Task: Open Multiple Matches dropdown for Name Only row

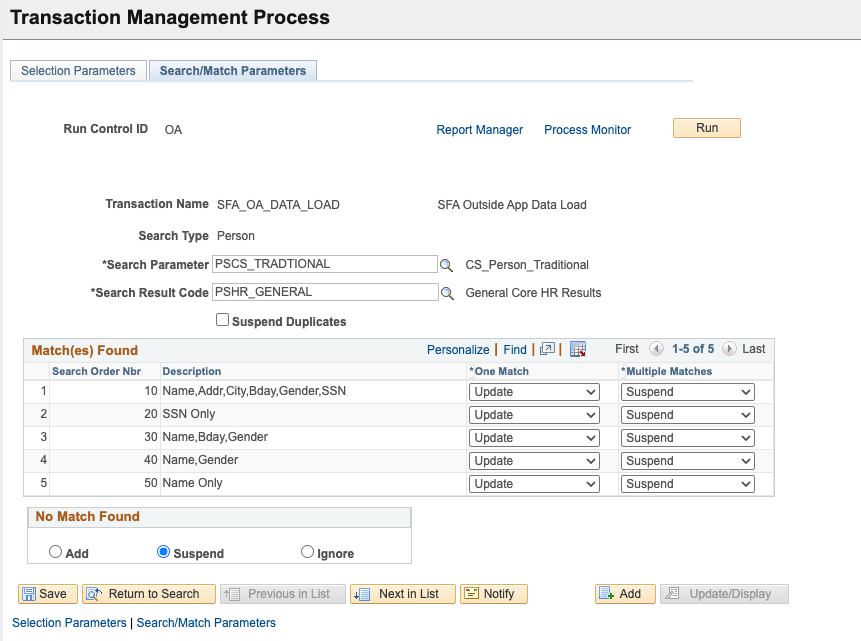Action: [x=687, y=483]
